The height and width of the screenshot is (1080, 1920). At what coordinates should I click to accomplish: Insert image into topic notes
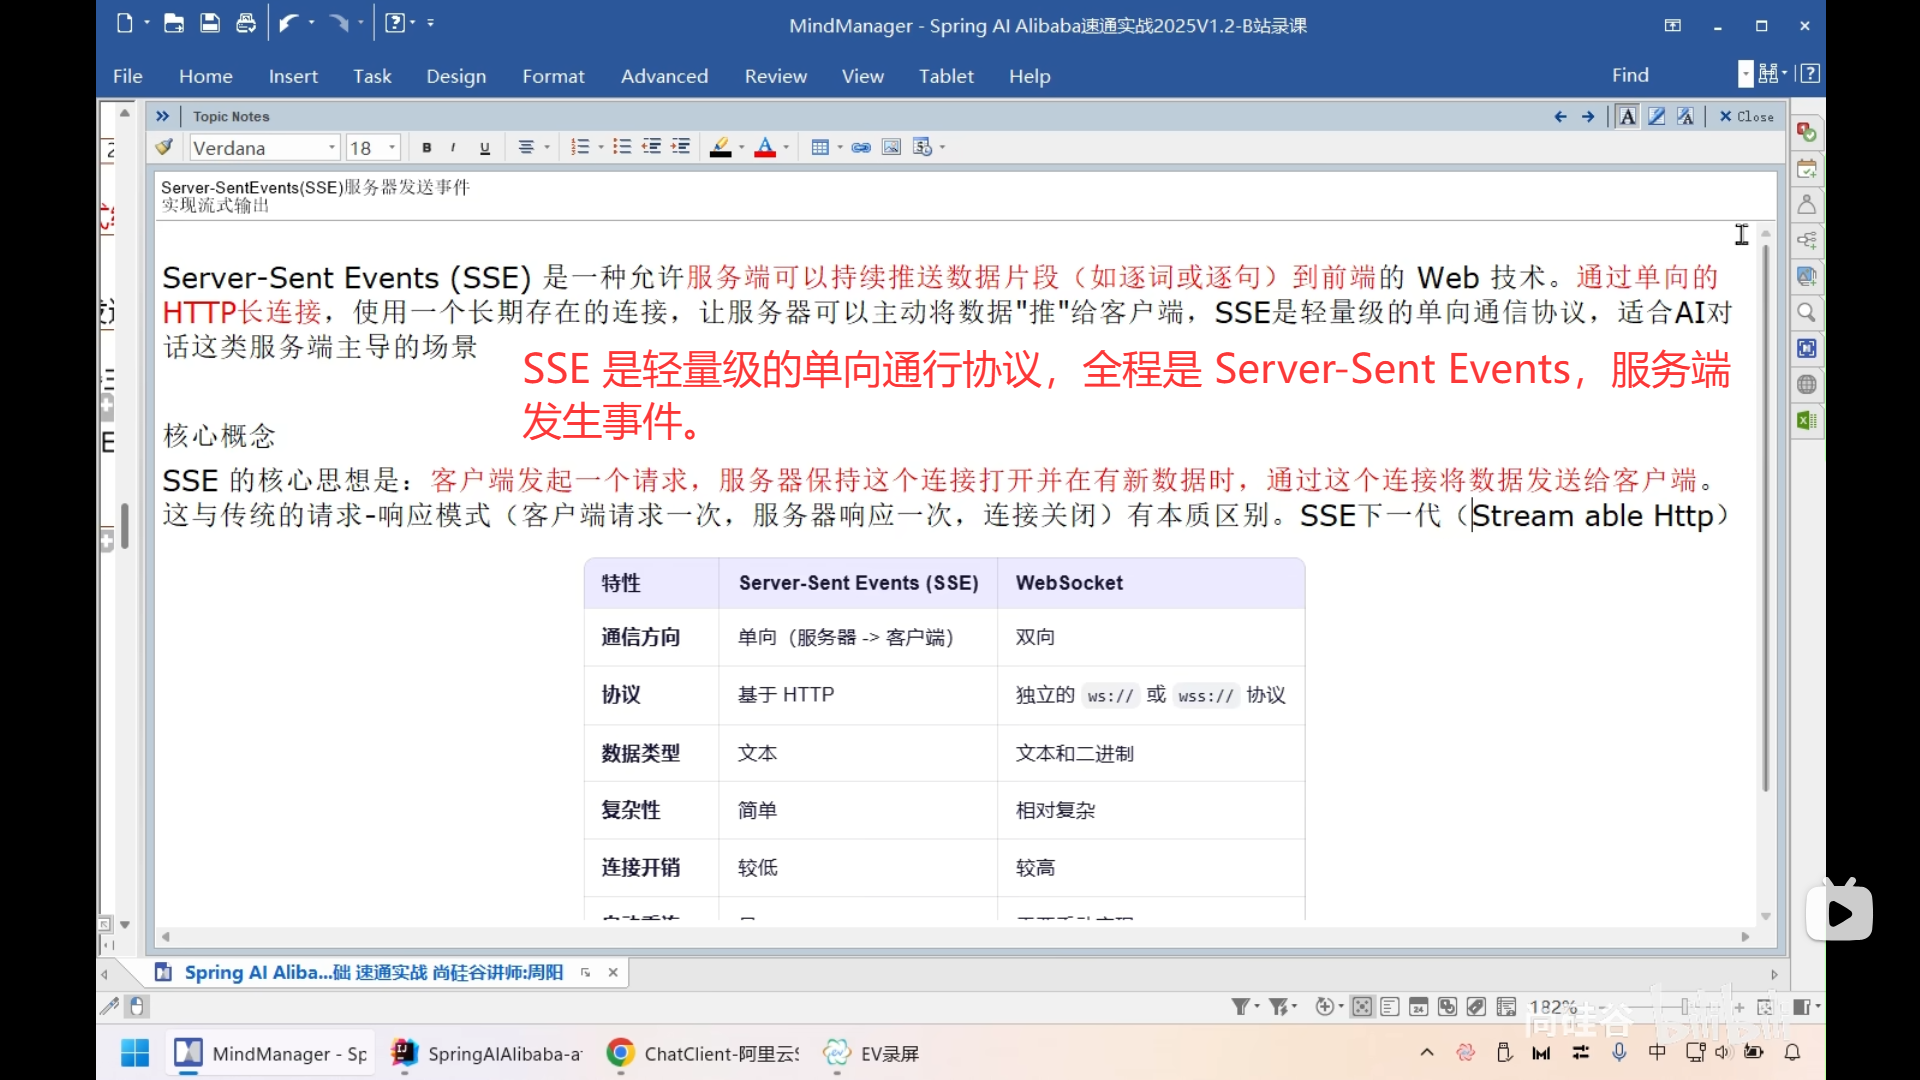(891, 148)
